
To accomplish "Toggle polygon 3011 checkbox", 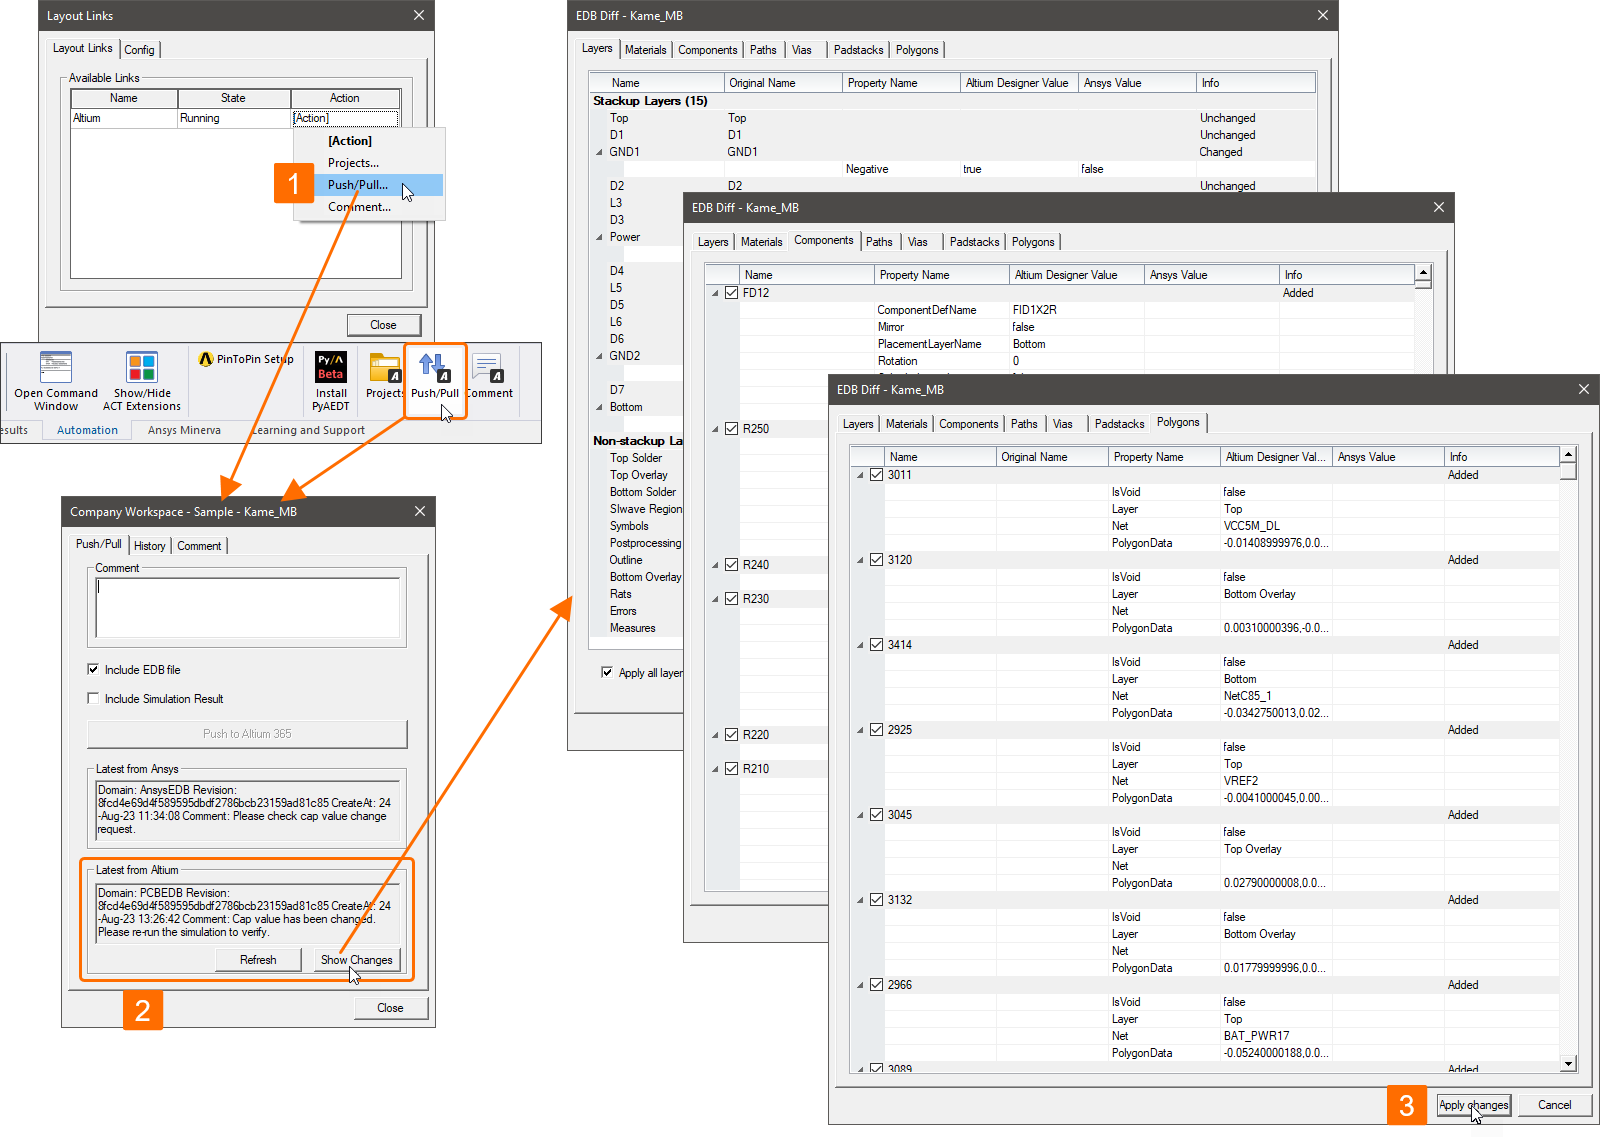I will pyautogui.click(x=877, y=475).
